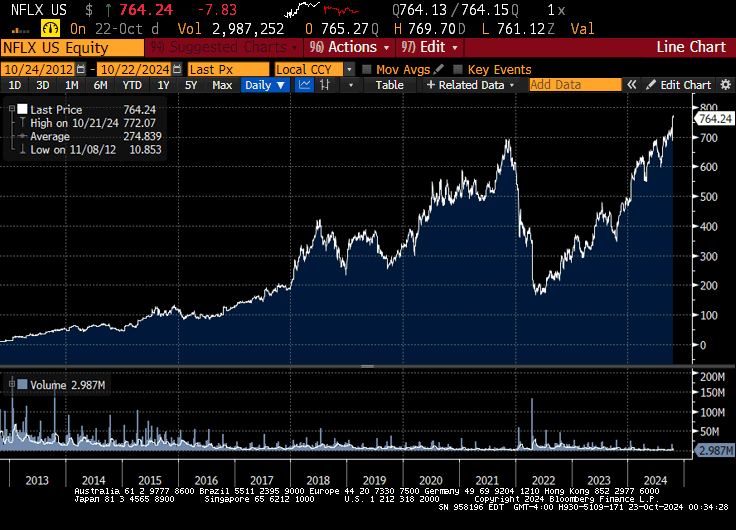Click the pencil icon next to Mov Avgs
The height and width of the screenshot is (530, 736).
point(439,69)
